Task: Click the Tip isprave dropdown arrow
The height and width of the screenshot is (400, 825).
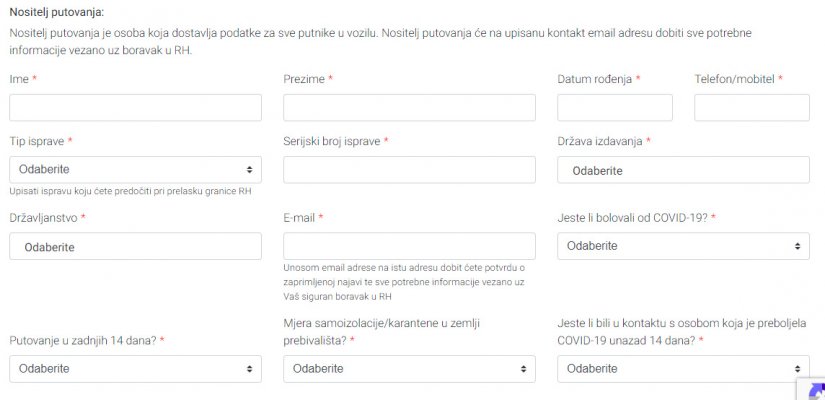Action: tap(248, 170)
